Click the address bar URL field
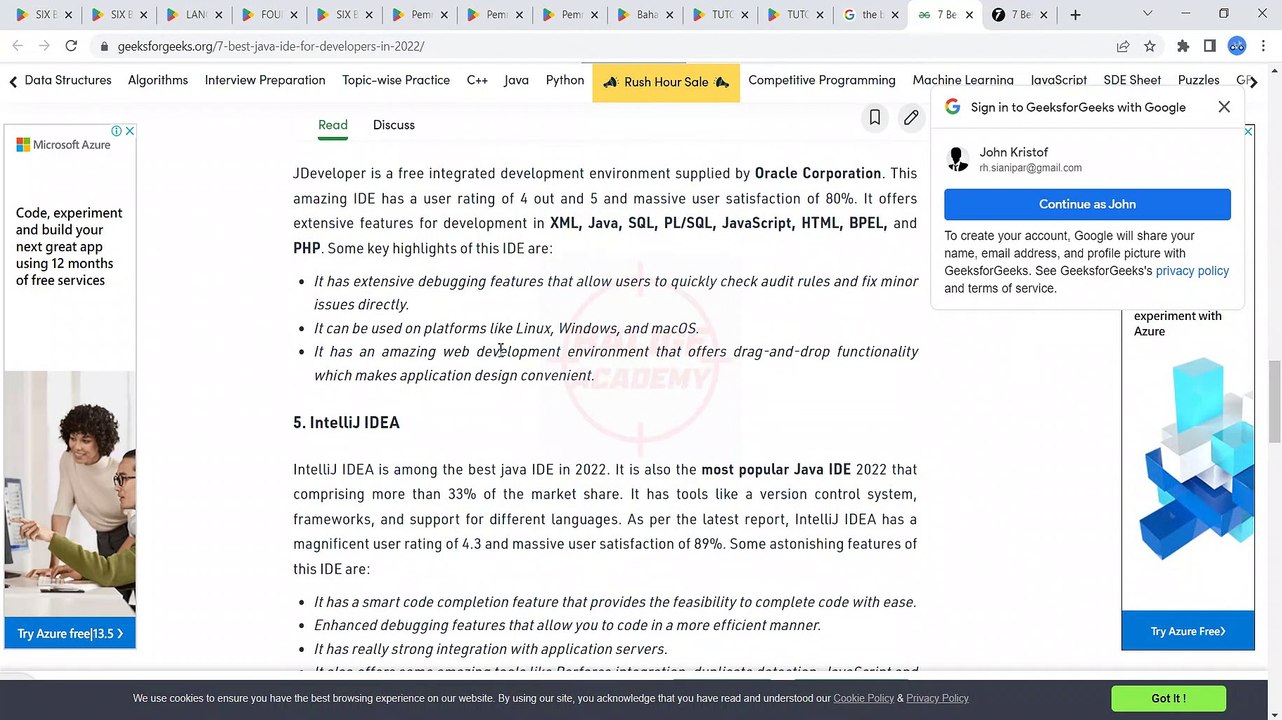This screenshot has width=1282, height=720. point(600,46)
